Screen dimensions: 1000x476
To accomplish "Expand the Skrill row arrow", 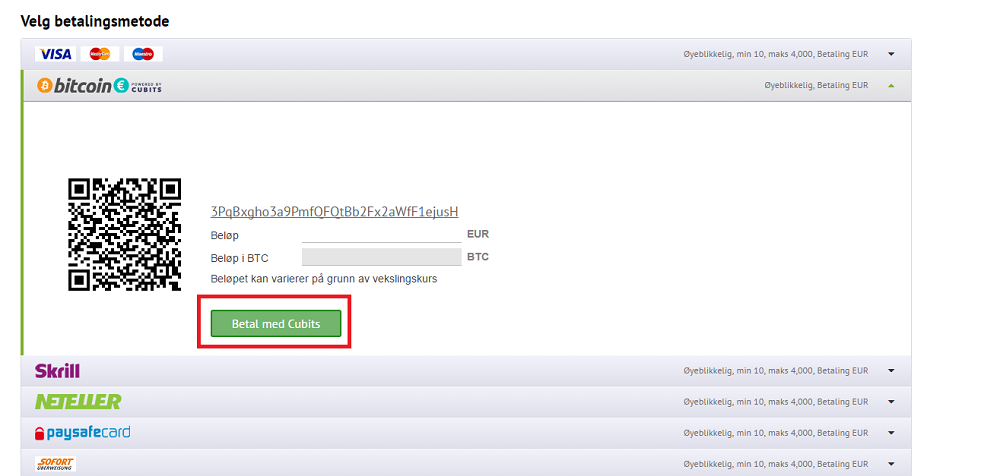I will (x=892, y=371).
